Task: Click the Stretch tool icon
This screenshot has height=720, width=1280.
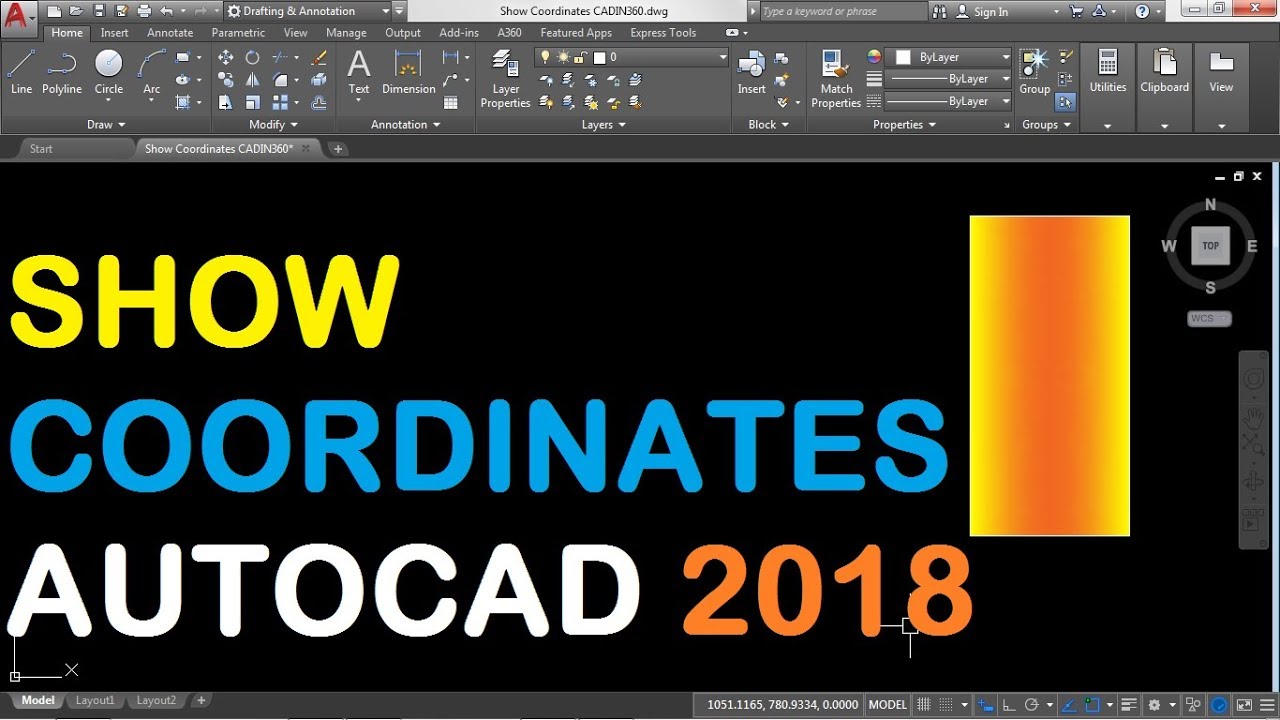Action: point(226,102)
